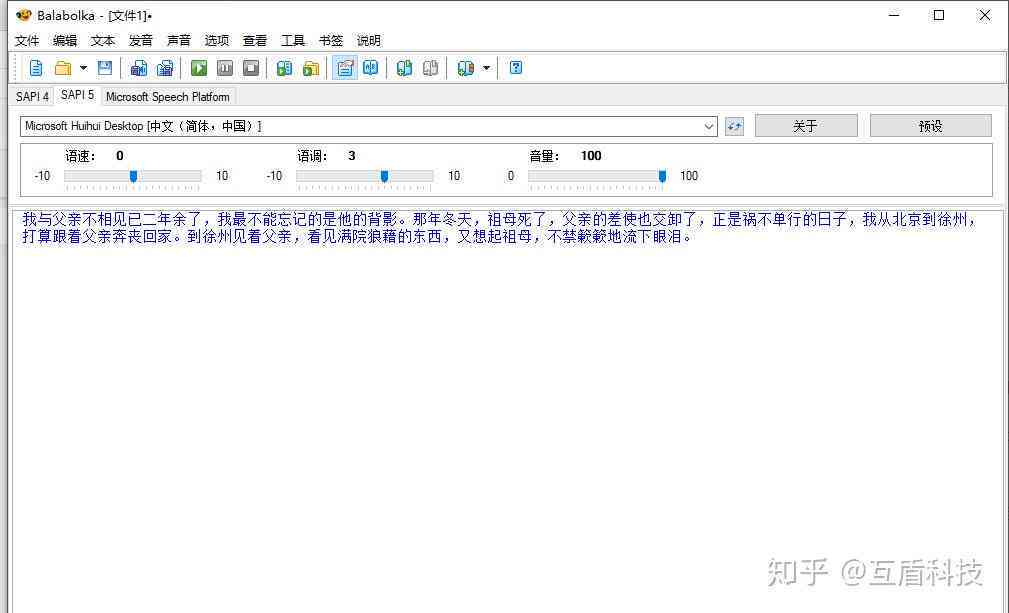This screenshot has width=1009, height=613.
Task: Click the Go to bookmark book icon
Action: click(x=465, y=68)
